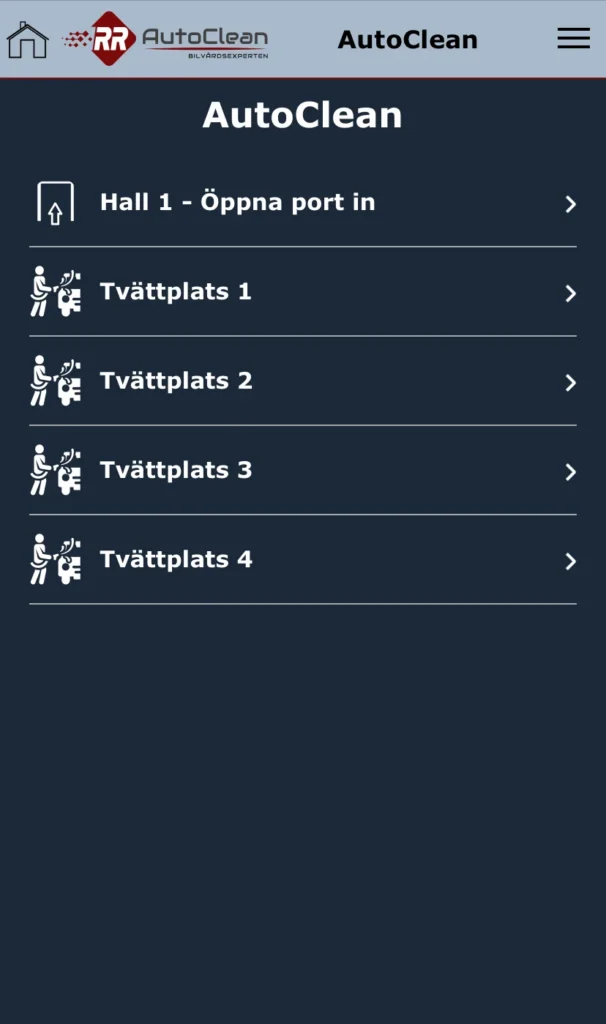Expand the Hall 1 row chevron

tap(570, 204)
